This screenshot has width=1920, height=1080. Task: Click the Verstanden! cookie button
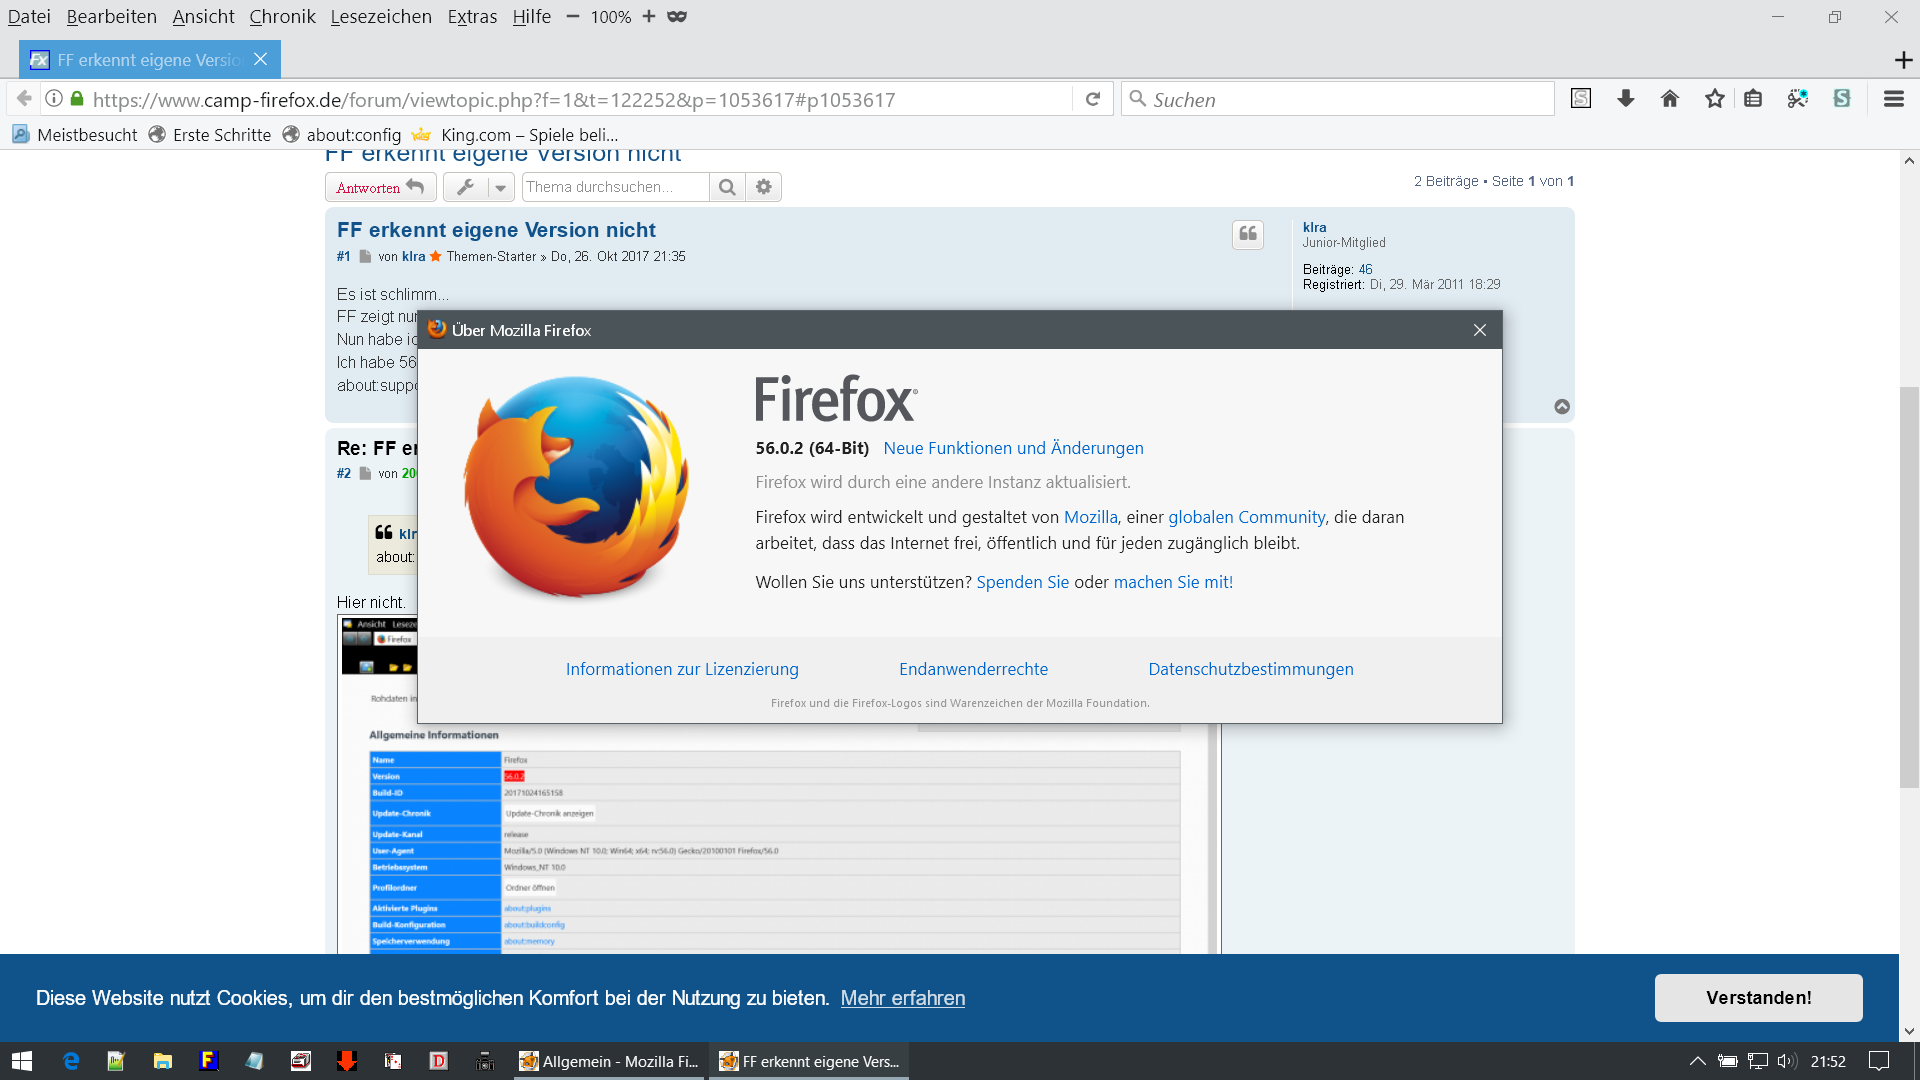[1758, 998]
